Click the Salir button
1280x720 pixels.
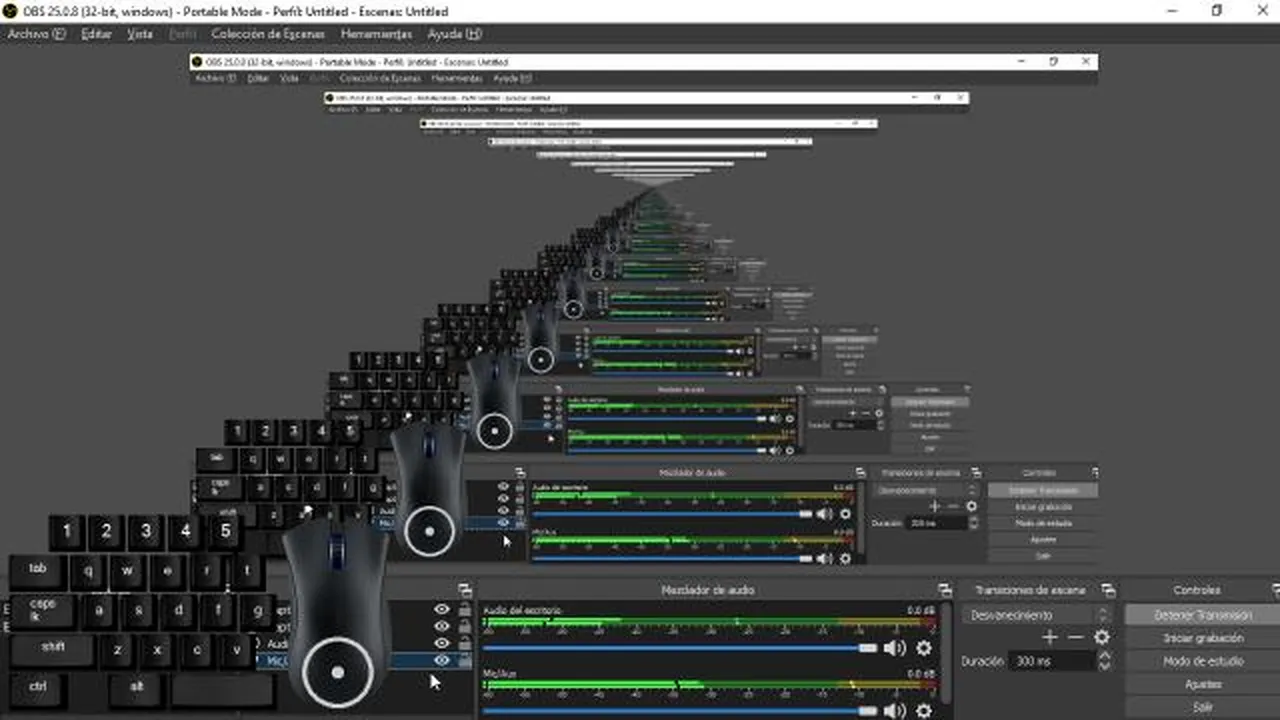point(1203,707)
